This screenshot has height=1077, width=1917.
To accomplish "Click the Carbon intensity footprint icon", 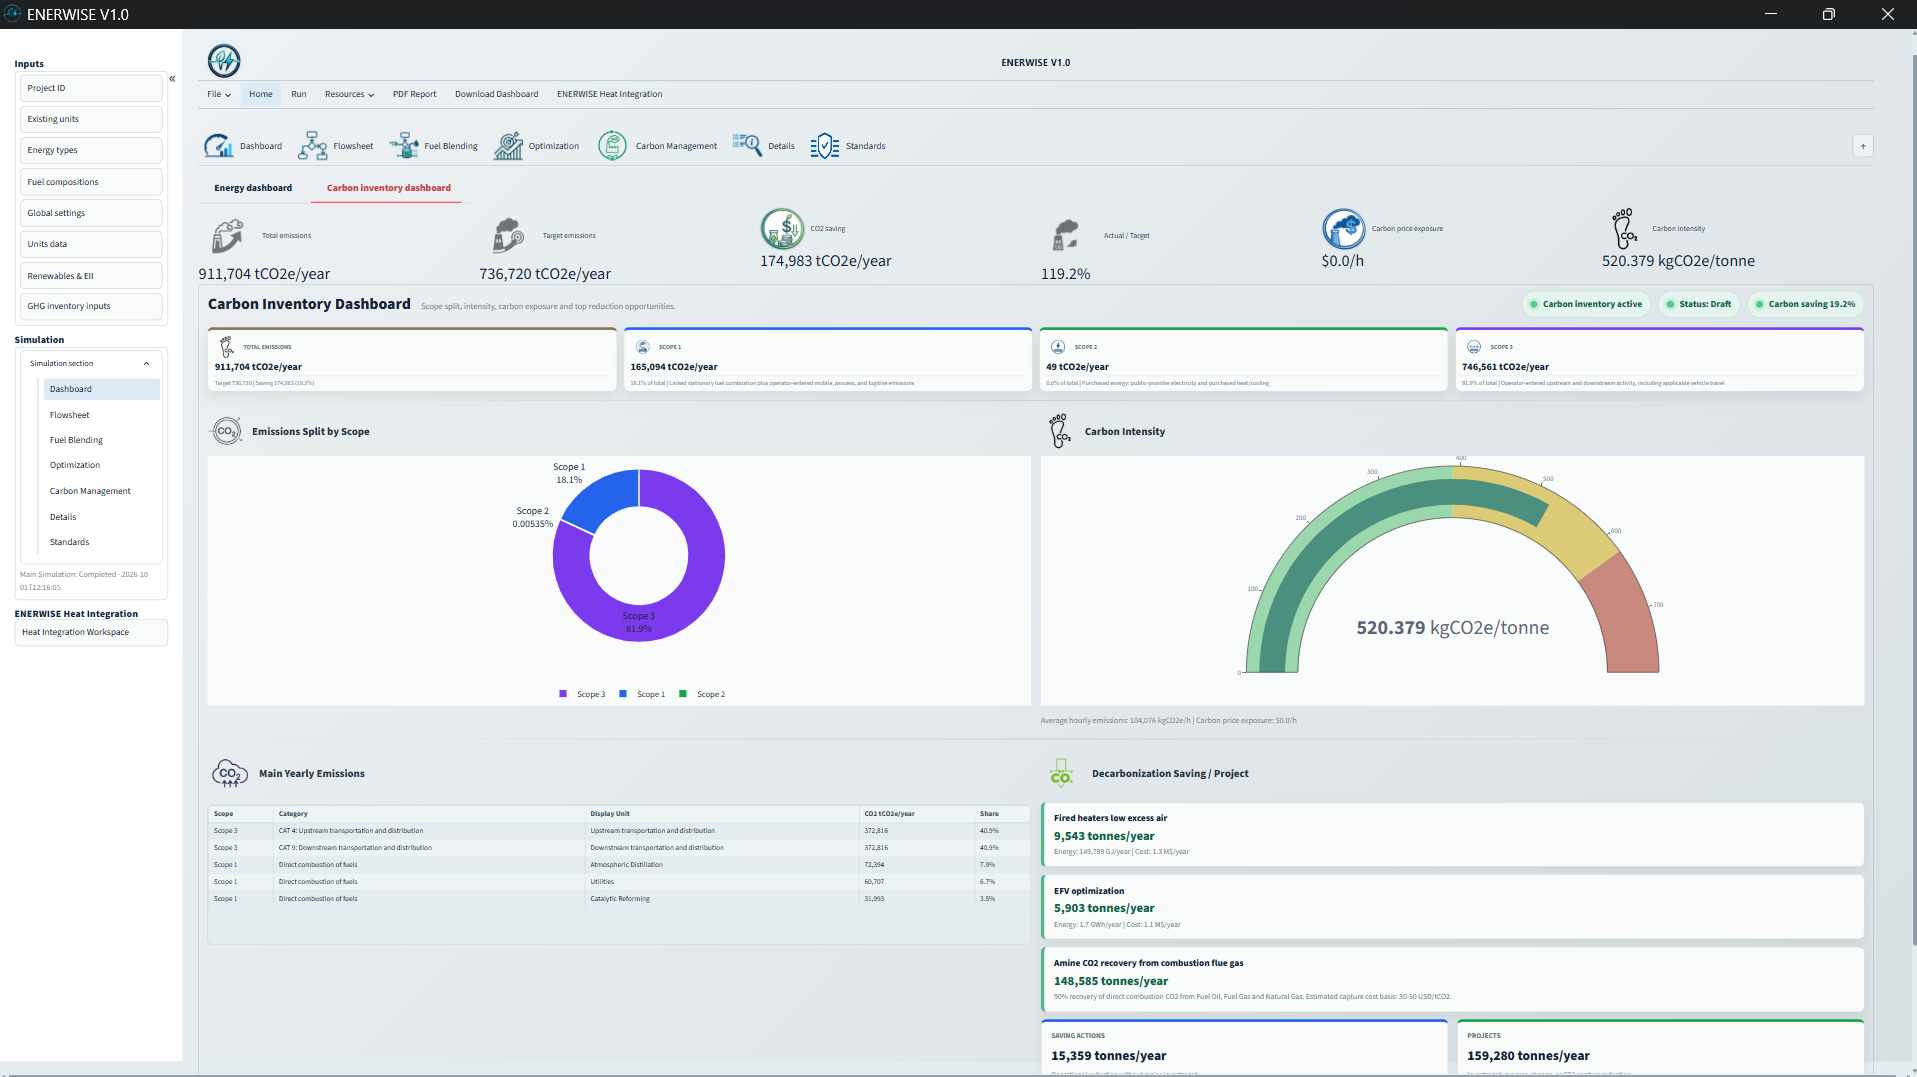I will pos(1624,229).
